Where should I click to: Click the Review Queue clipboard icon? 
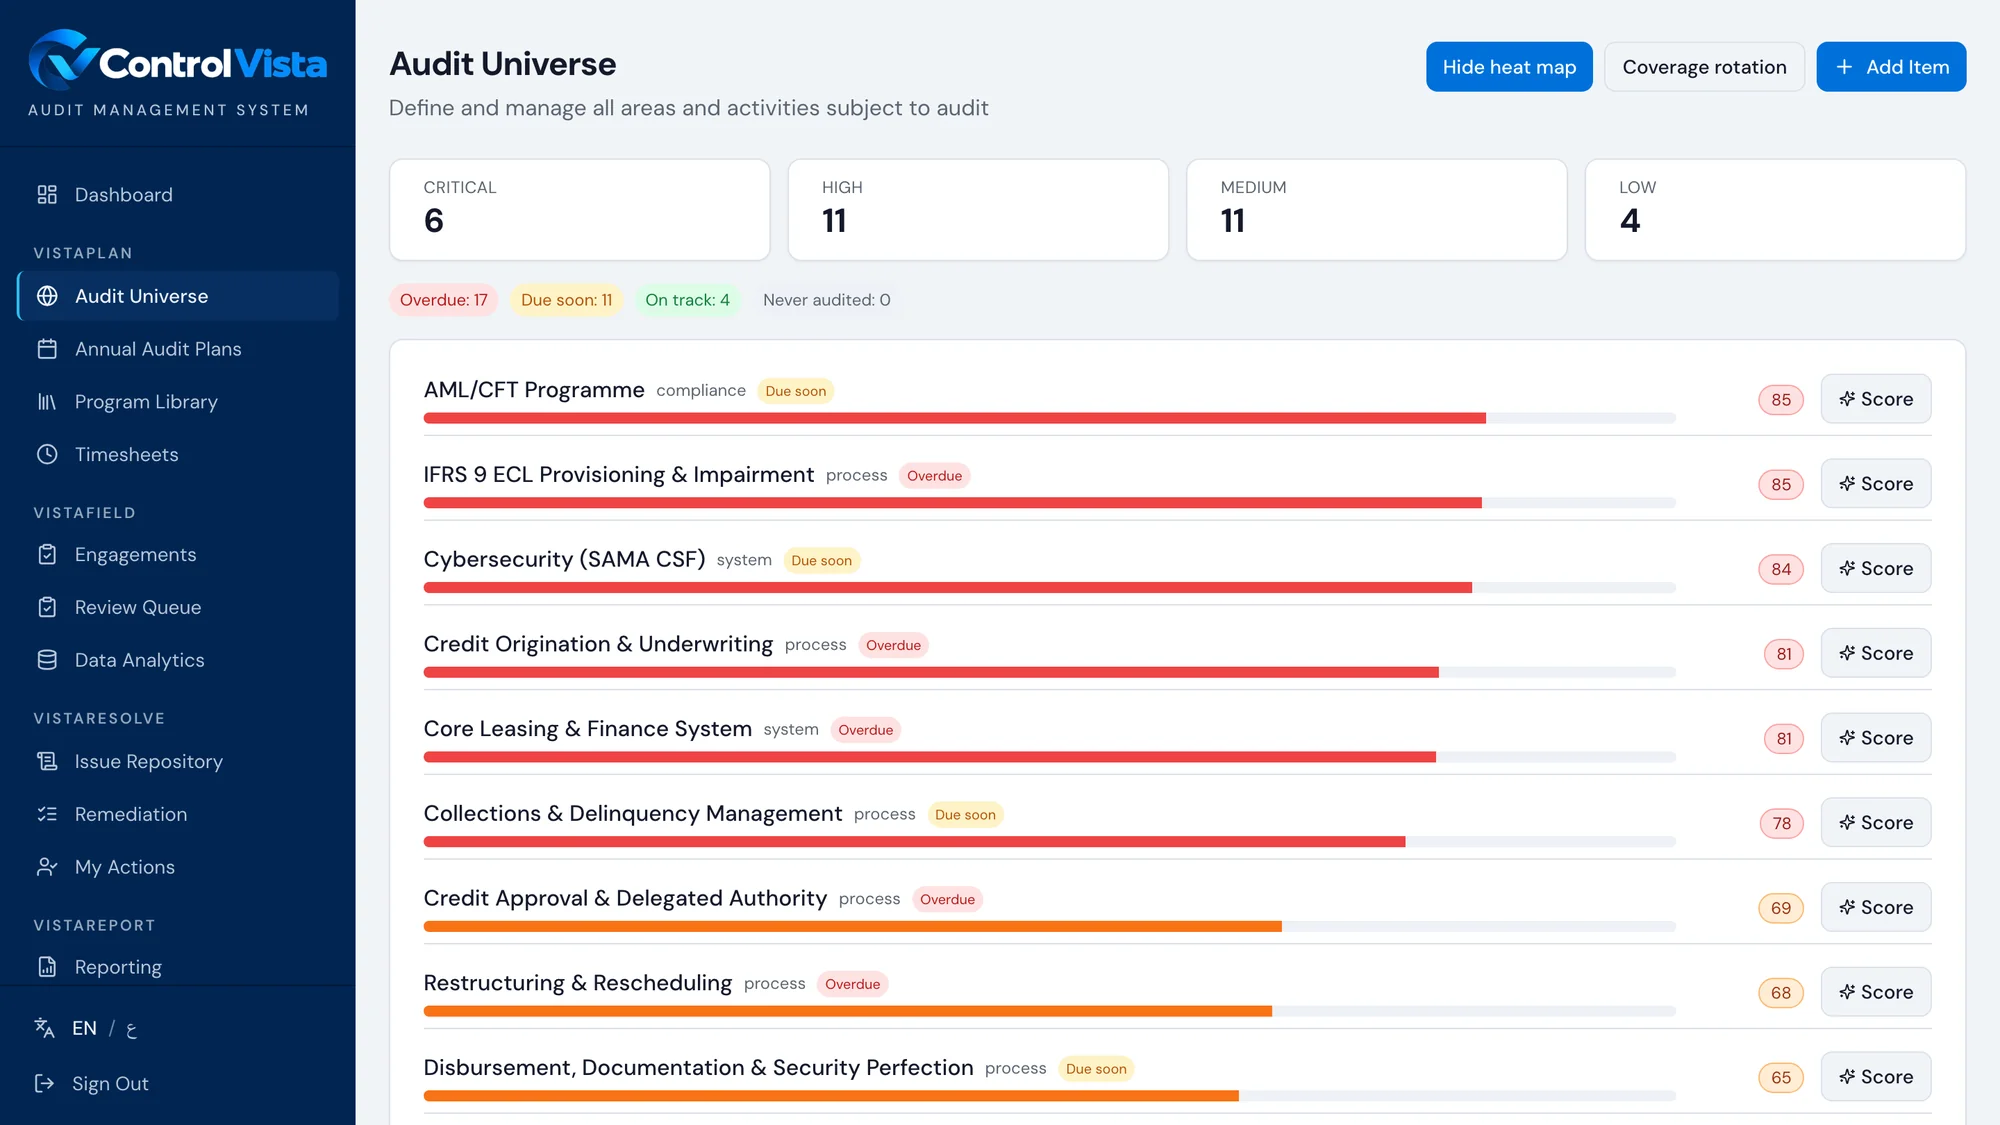(x=47, y=608)
